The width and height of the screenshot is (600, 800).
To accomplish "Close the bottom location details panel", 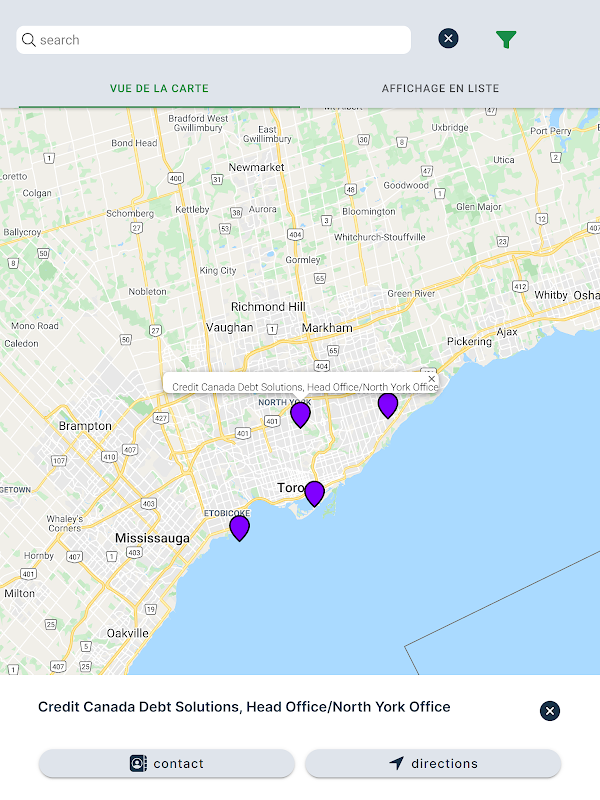I will click(549, 711).
